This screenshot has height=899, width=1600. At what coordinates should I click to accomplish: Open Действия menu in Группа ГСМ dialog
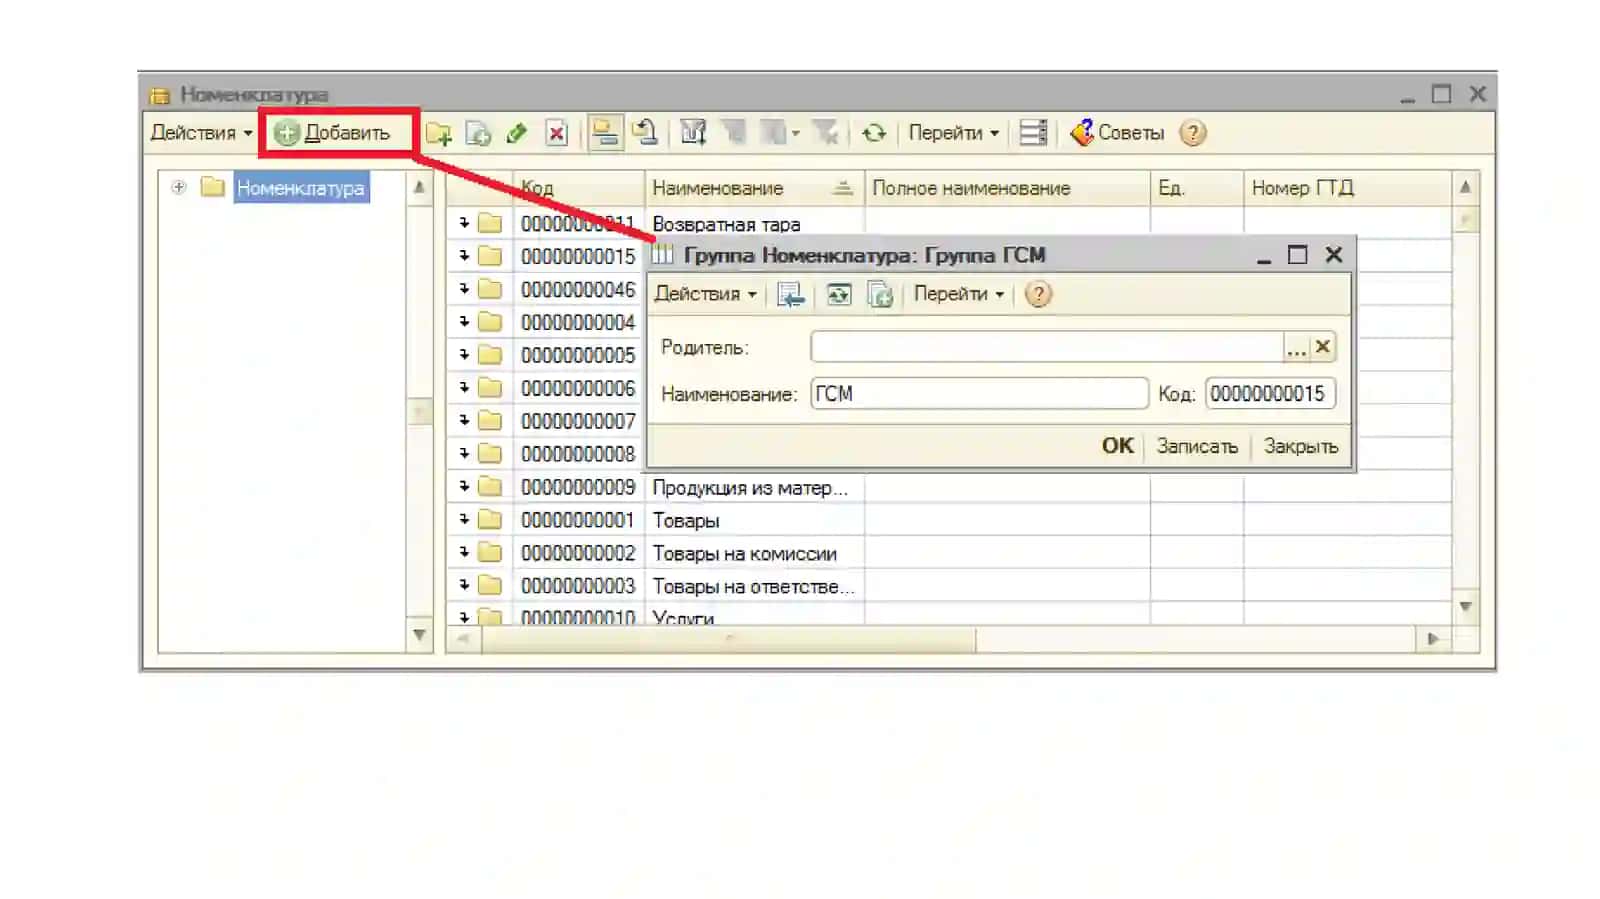pyautogui.click(x=705, y=294)
